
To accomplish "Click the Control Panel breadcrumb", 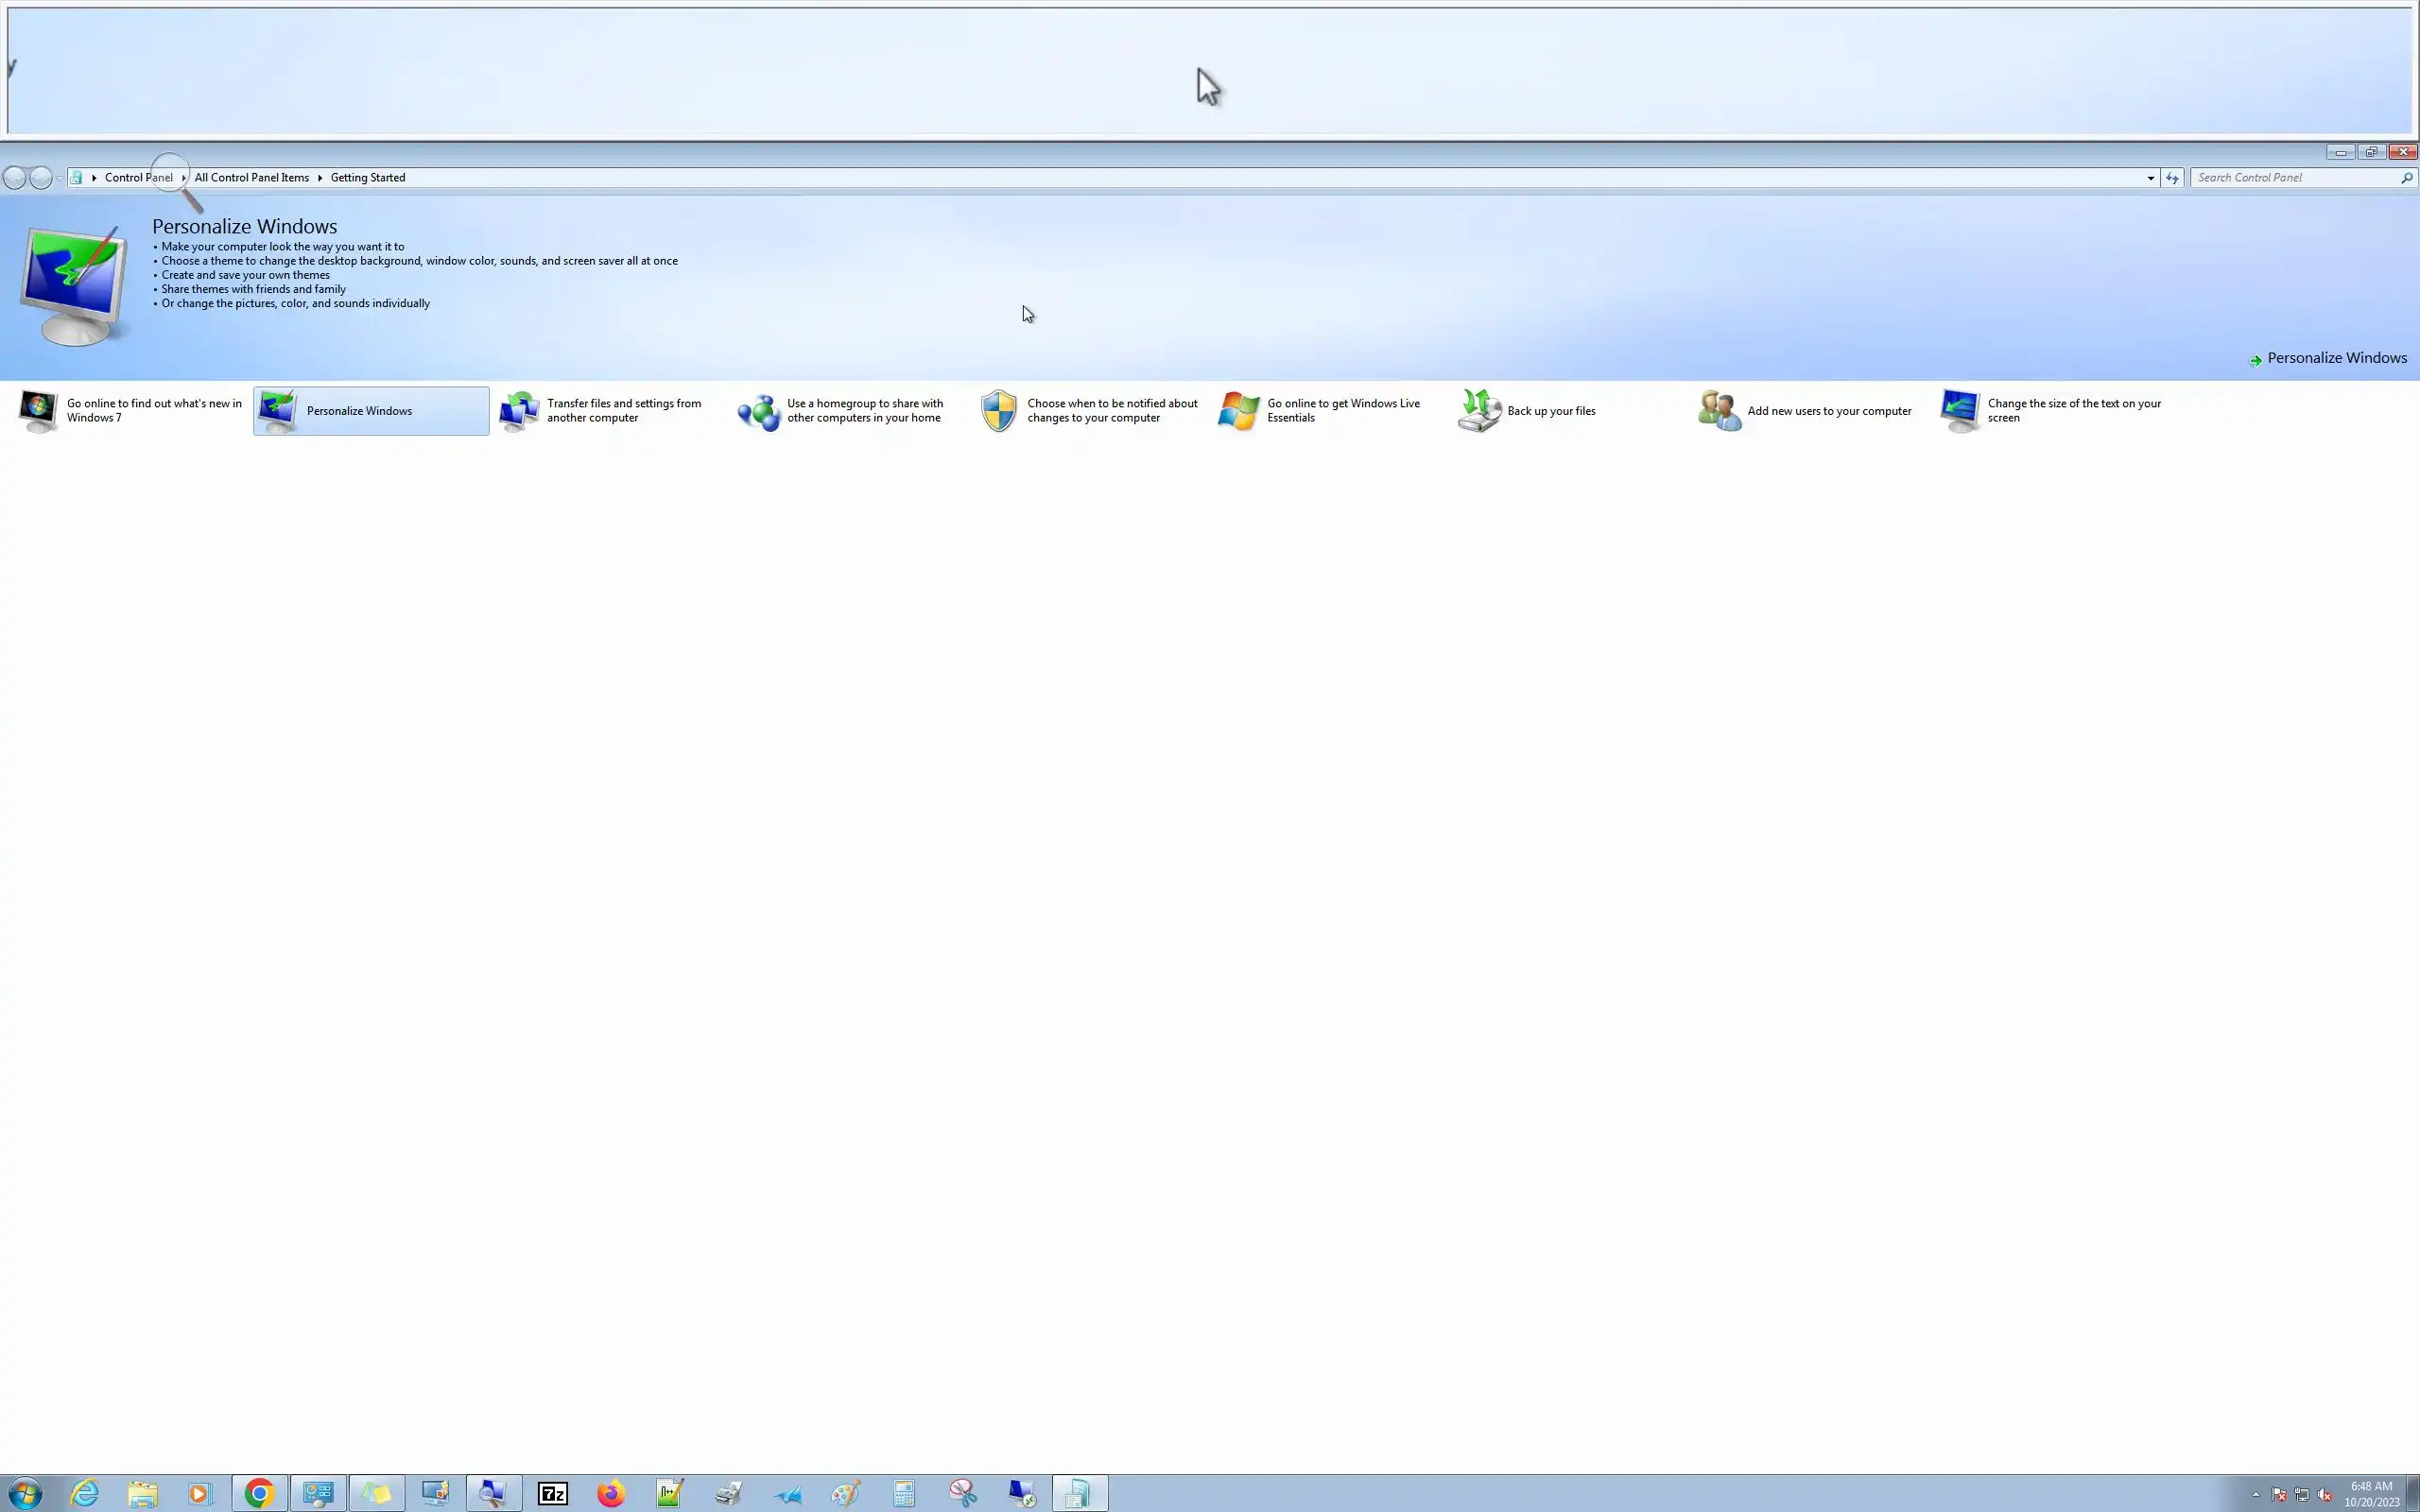I will pyautogui.click(x=138, y=178).
